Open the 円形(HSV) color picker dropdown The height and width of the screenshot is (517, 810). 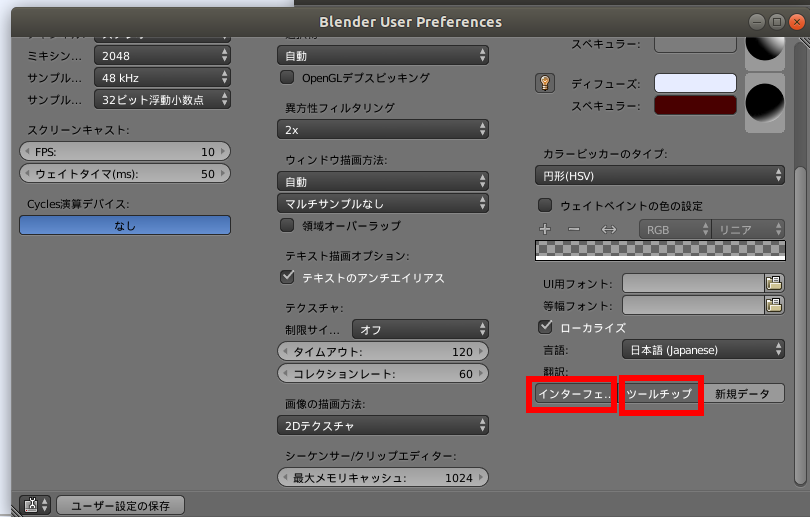pyautogui.click(x=660, y=176)
